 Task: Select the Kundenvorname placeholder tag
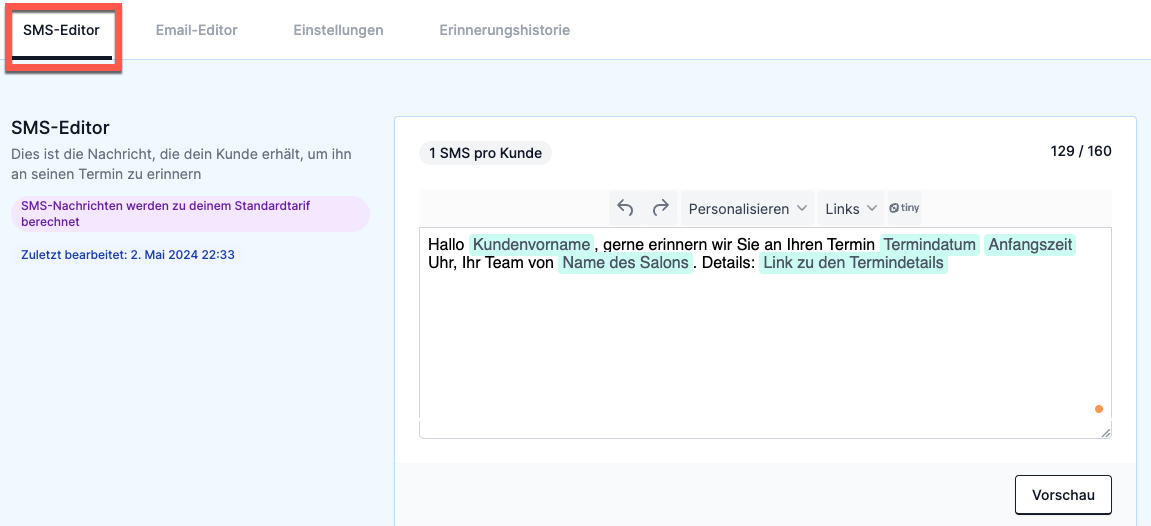pyautogui.click(x=531, y=244)
